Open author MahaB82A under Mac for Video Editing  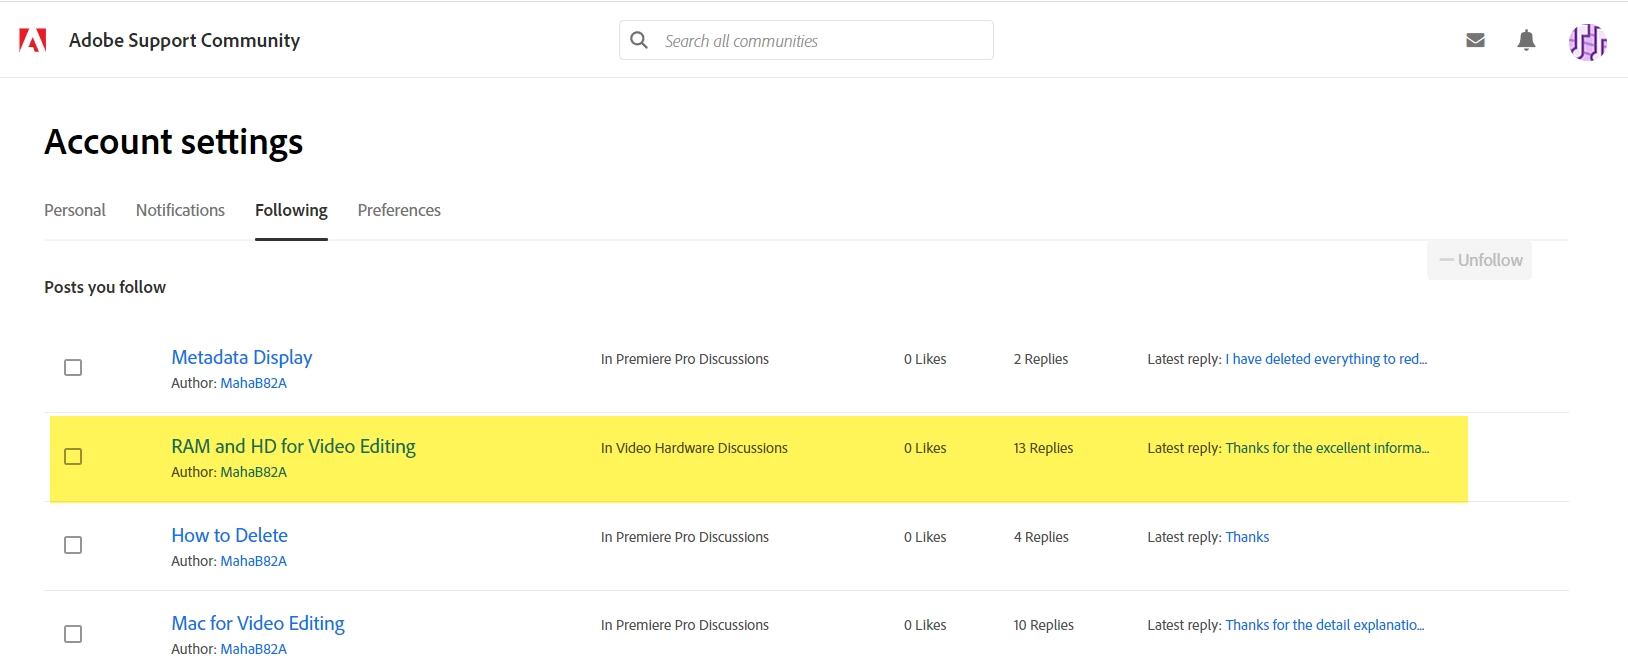point(253,649)
